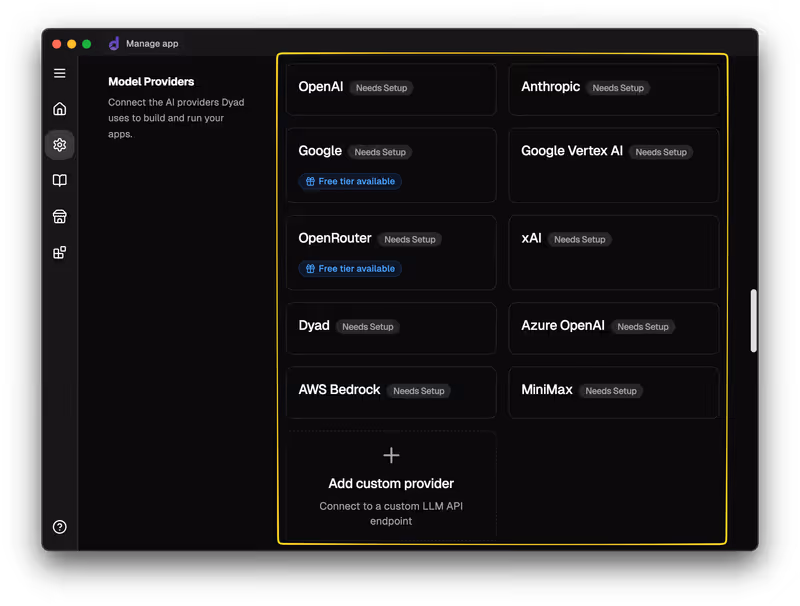Open the OpenAI provider card
The height and width of the screenshot is (606, 800).
pos(391,89)
